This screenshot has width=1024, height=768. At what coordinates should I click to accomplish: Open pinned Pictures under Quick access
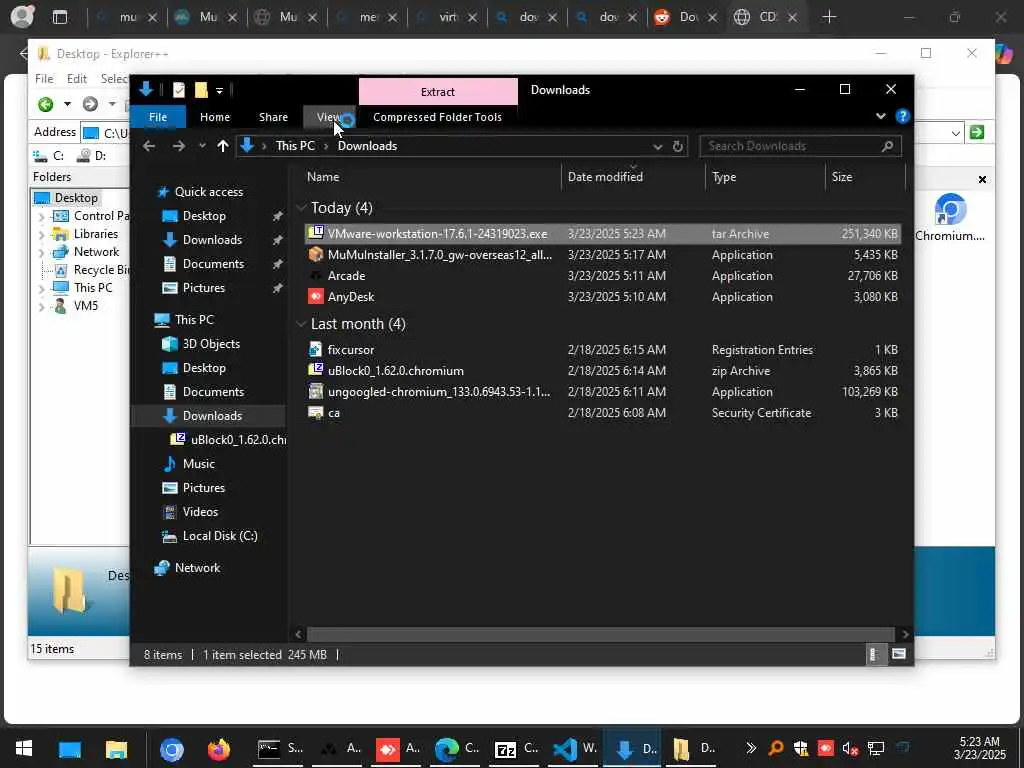[203, 288]
